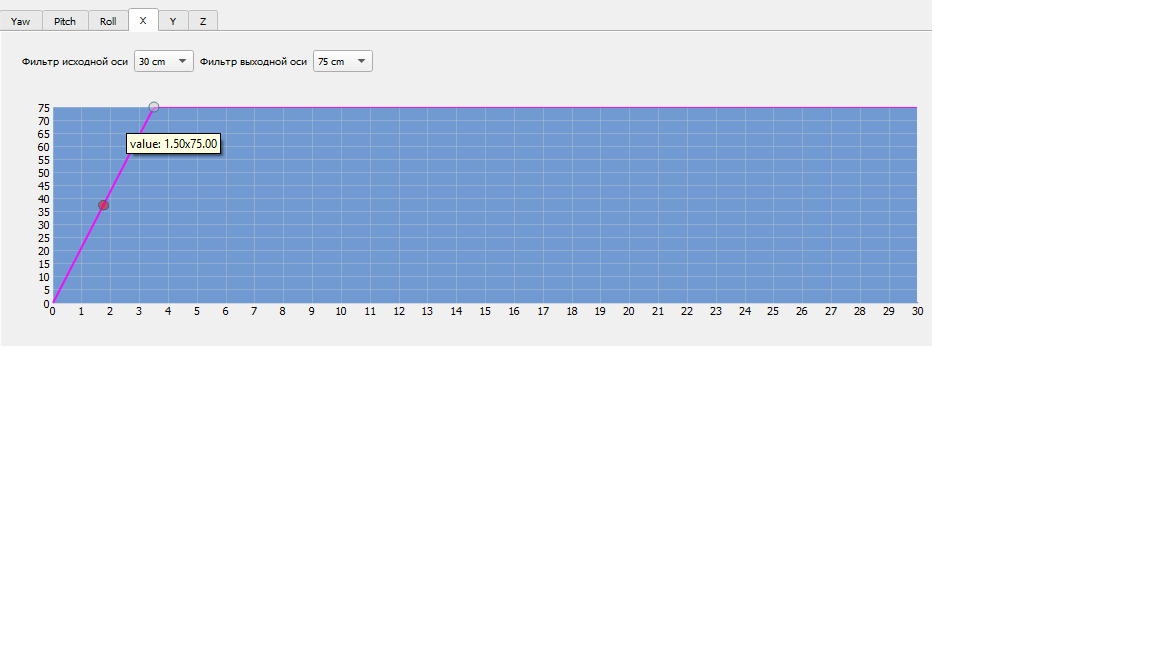Click the gray control point at curve top
The width and height of the screenshot is (1152, 648).
pos(154,107)
